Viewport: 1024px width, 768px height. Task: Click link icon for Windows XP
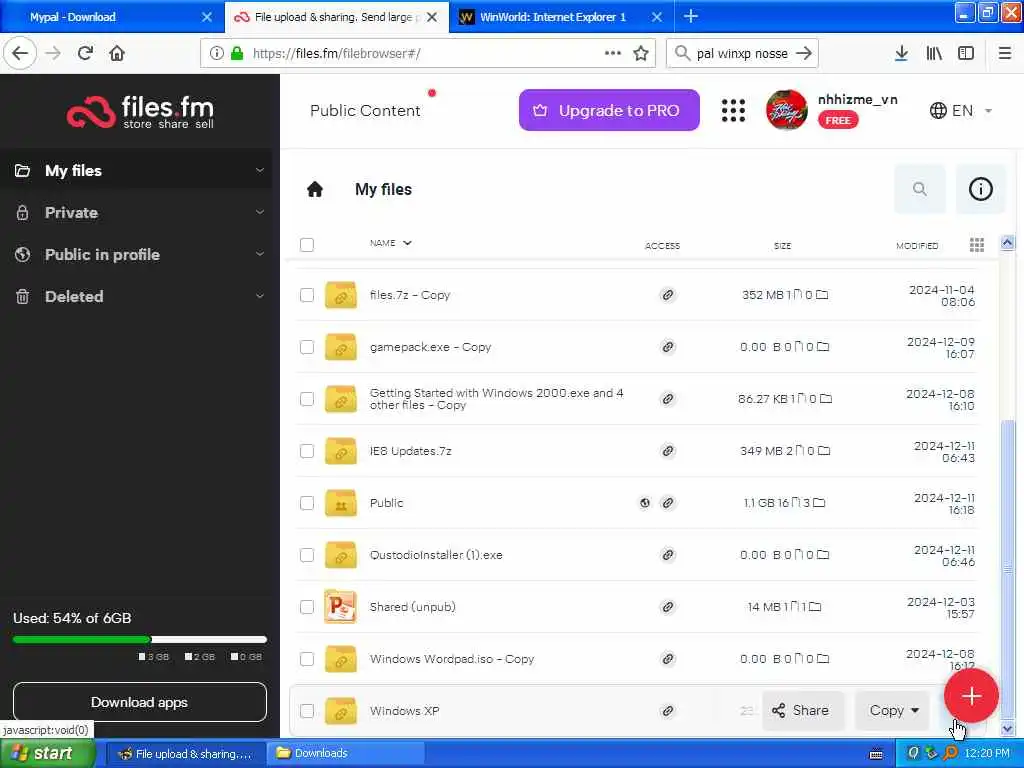(x=667, y=711)
